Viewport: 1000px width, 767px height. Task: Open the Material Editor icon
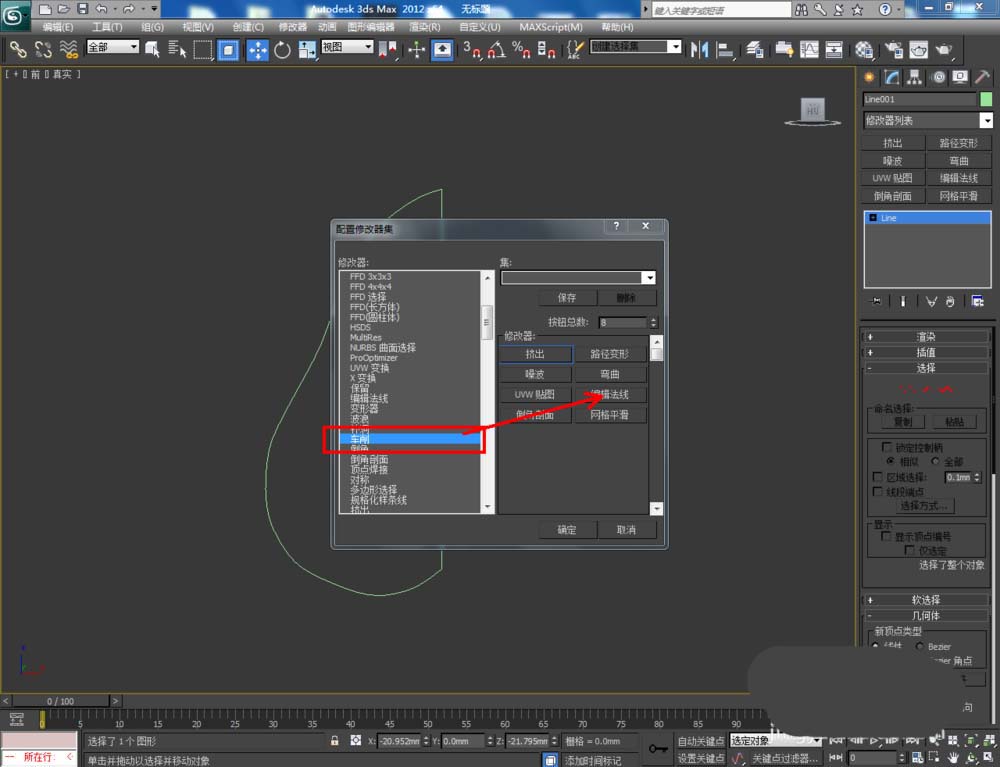point(864,49)
